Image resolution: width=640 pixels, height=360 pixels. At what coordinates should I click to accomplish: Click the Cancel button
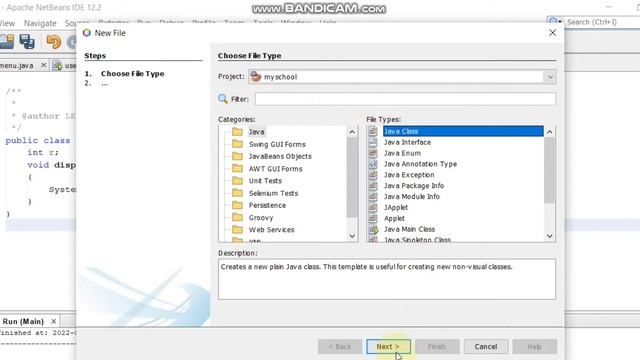click(486, 347)
